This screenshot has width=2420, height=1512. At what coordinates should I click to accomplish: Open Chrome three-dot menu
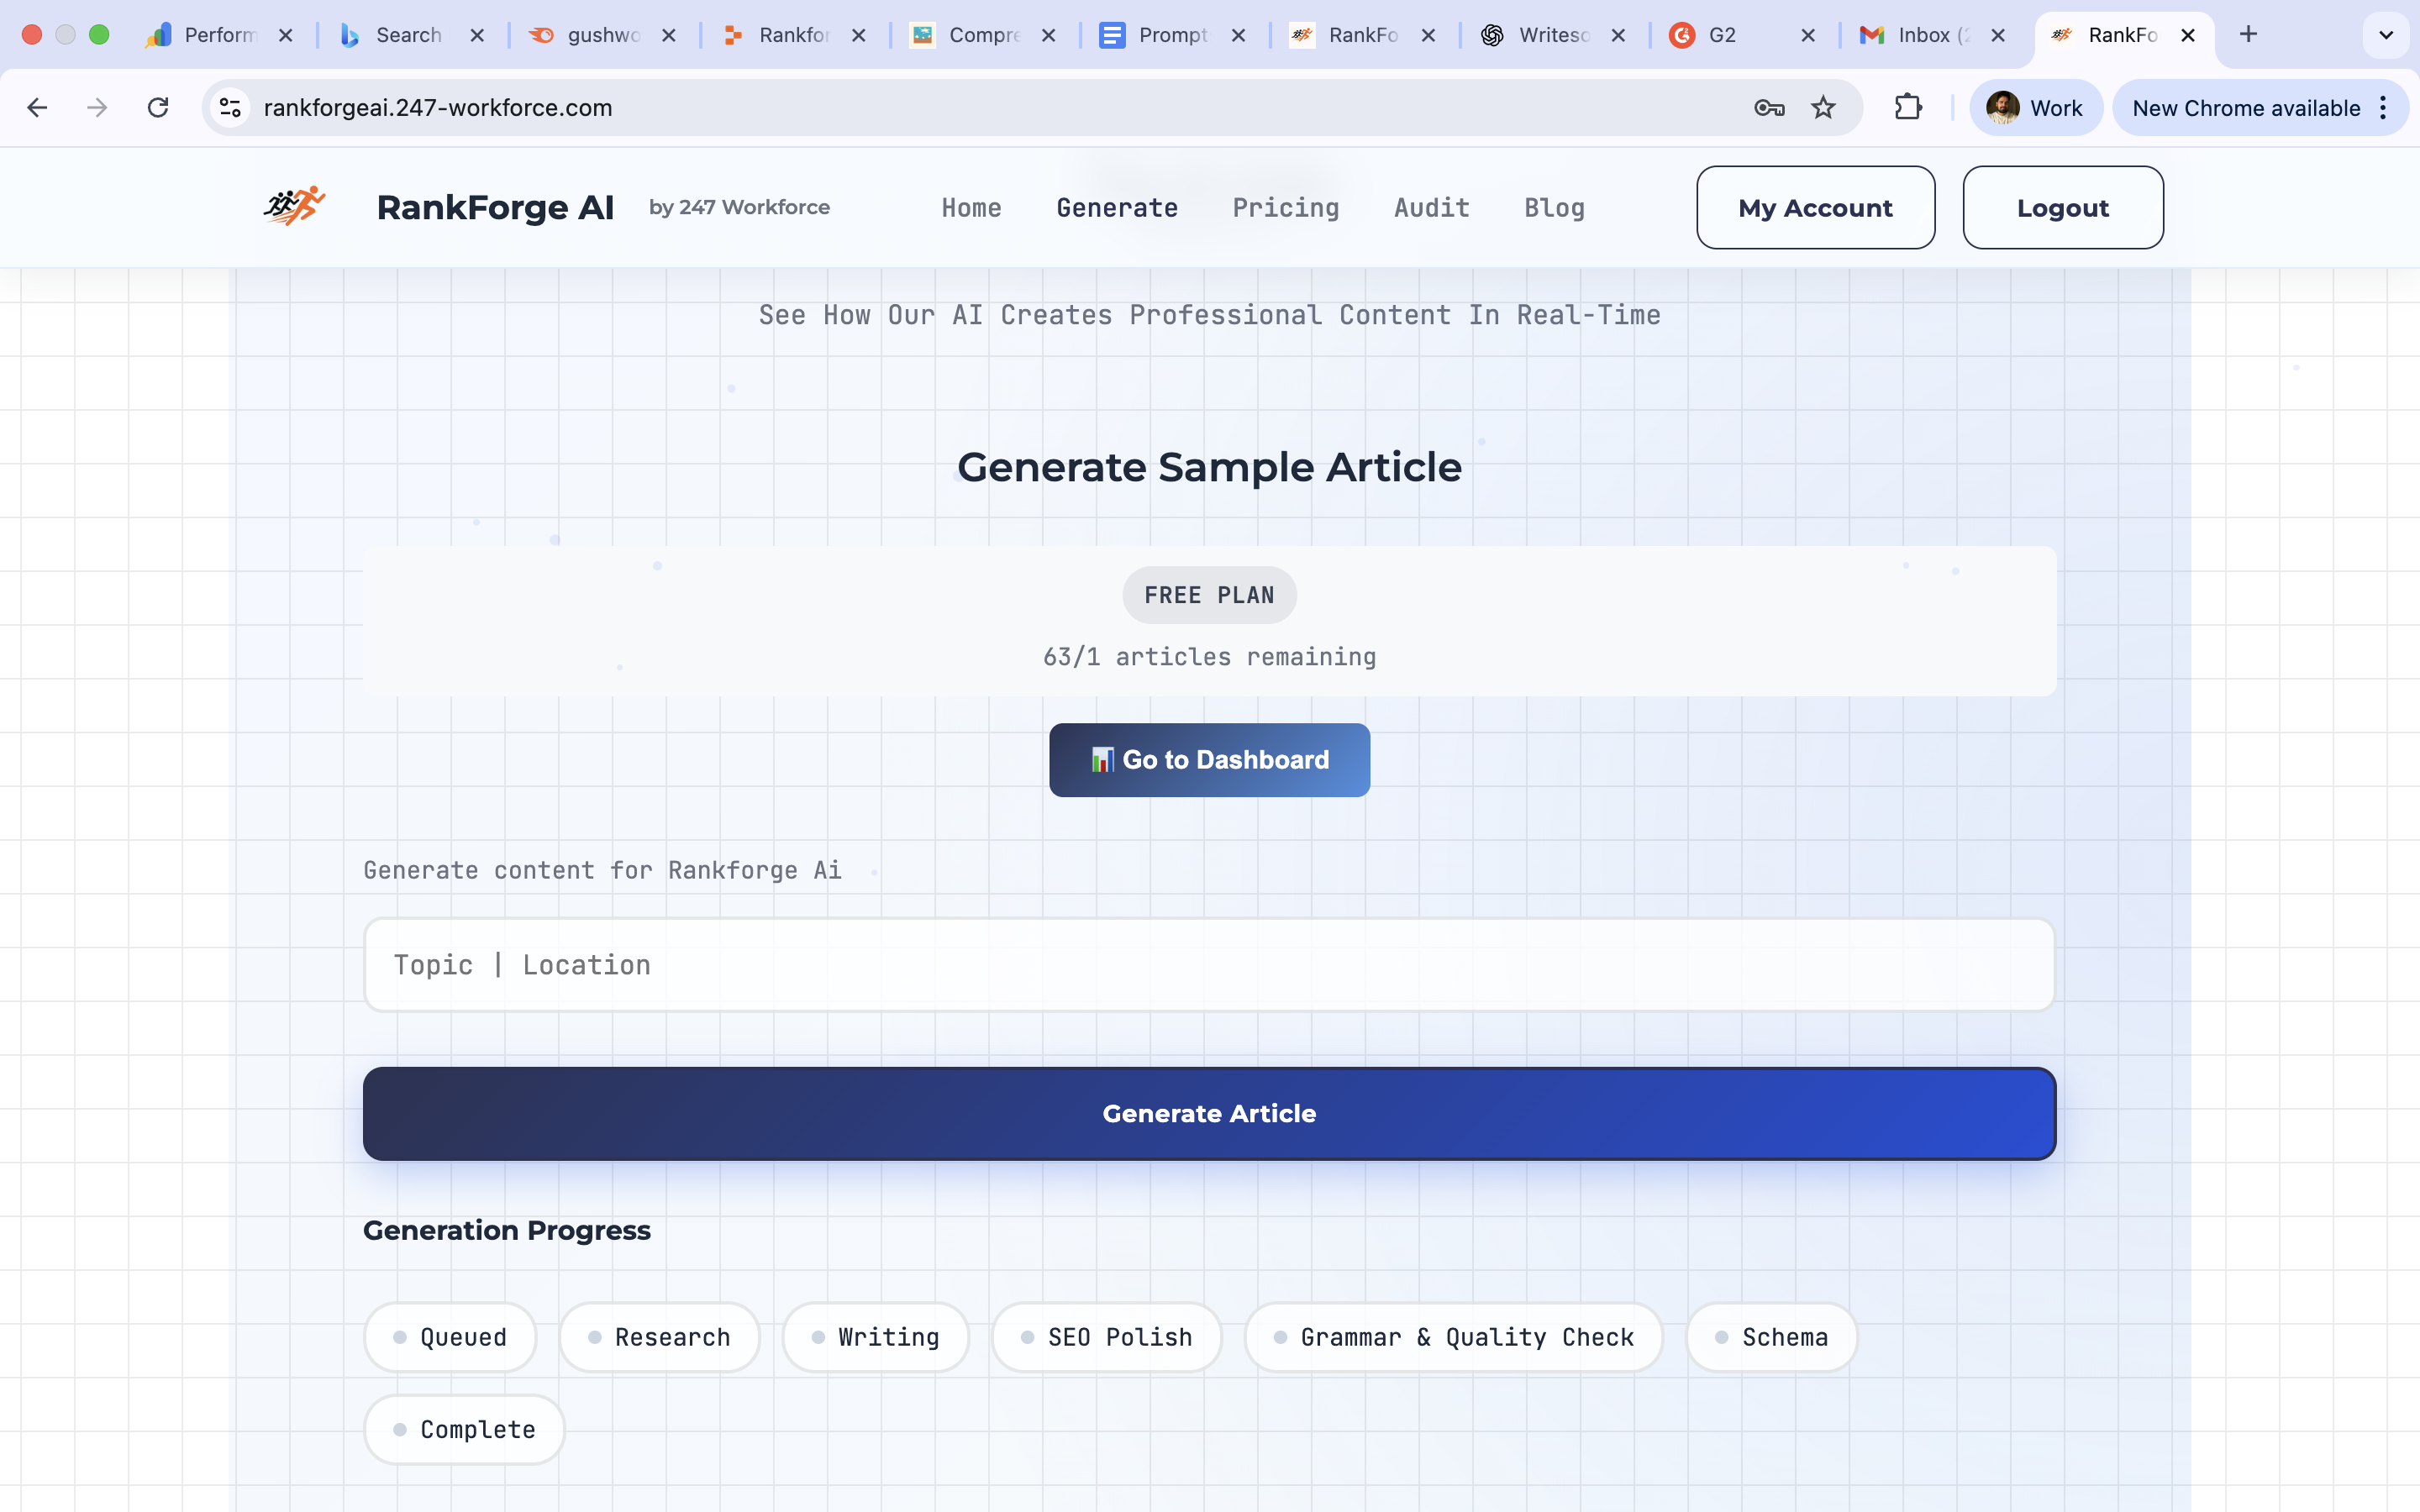[2384, 108]
